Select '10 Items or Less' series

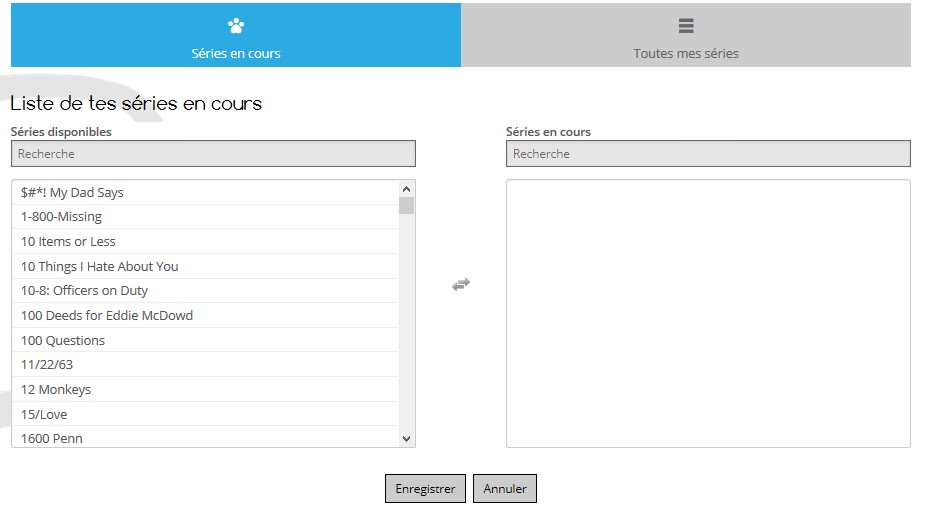coord(205,242)
